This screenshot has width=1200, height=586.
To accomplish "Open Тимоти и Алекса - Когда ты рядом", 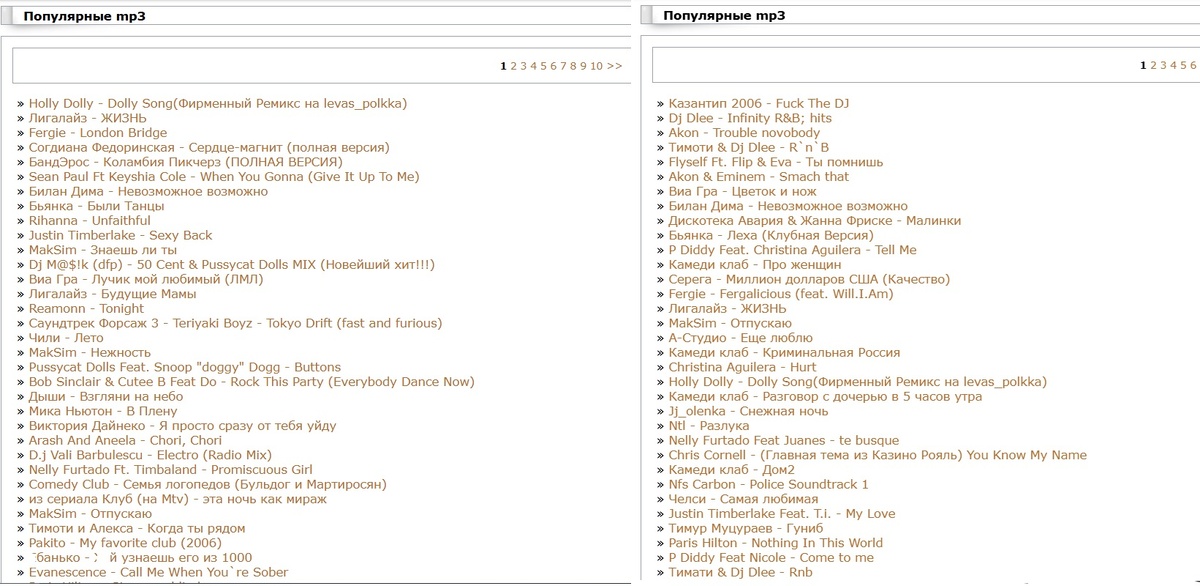I will tap(137, 529).
